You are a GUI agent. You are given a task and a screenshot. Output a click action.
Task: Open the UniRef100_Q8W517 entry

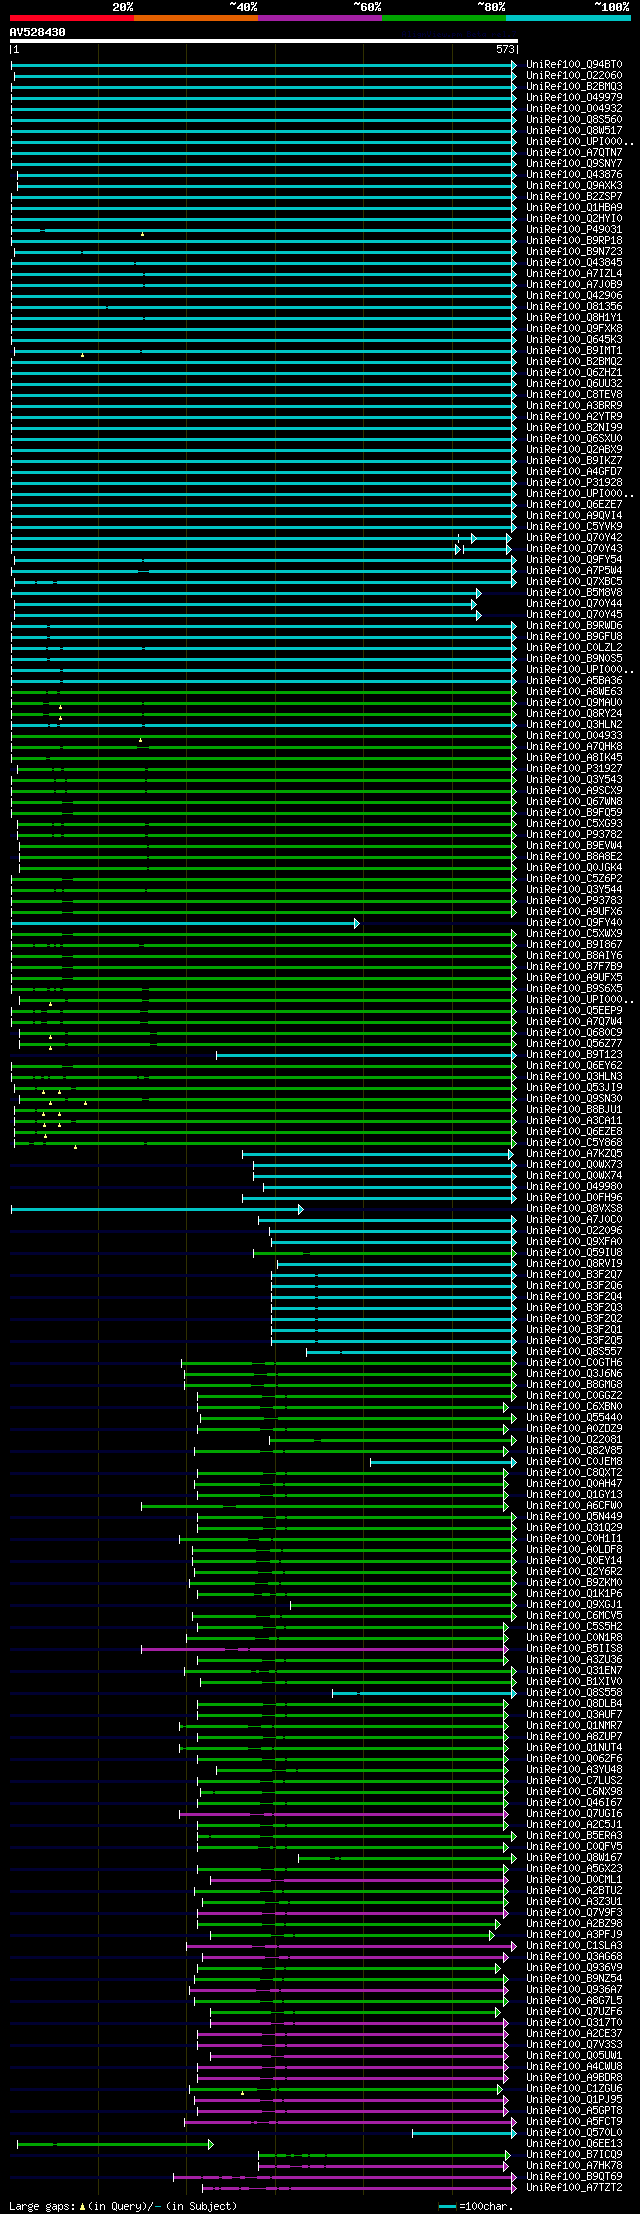574,130
